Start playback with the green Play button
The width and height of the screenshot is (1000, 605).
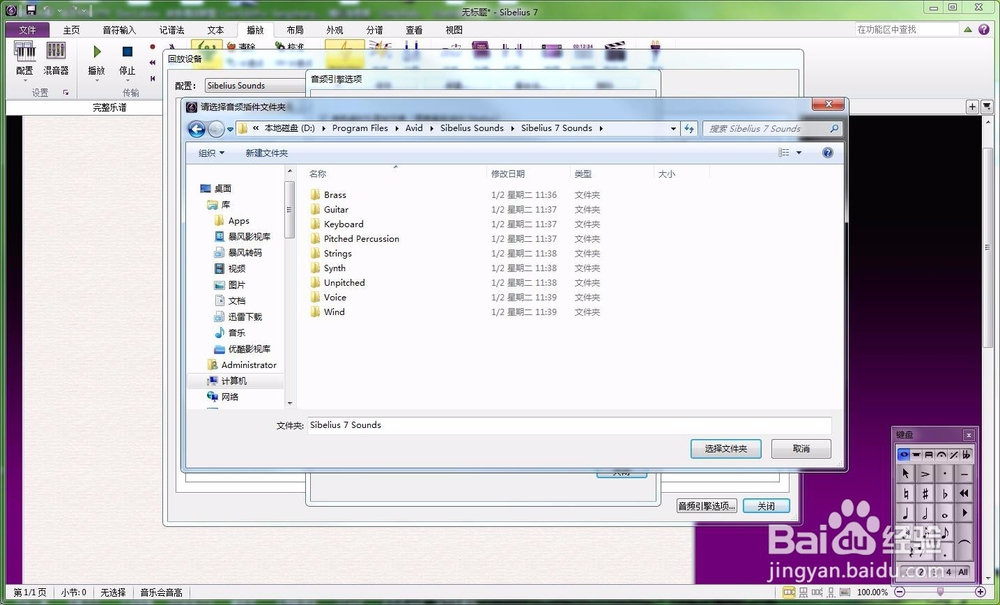[97, 52]
